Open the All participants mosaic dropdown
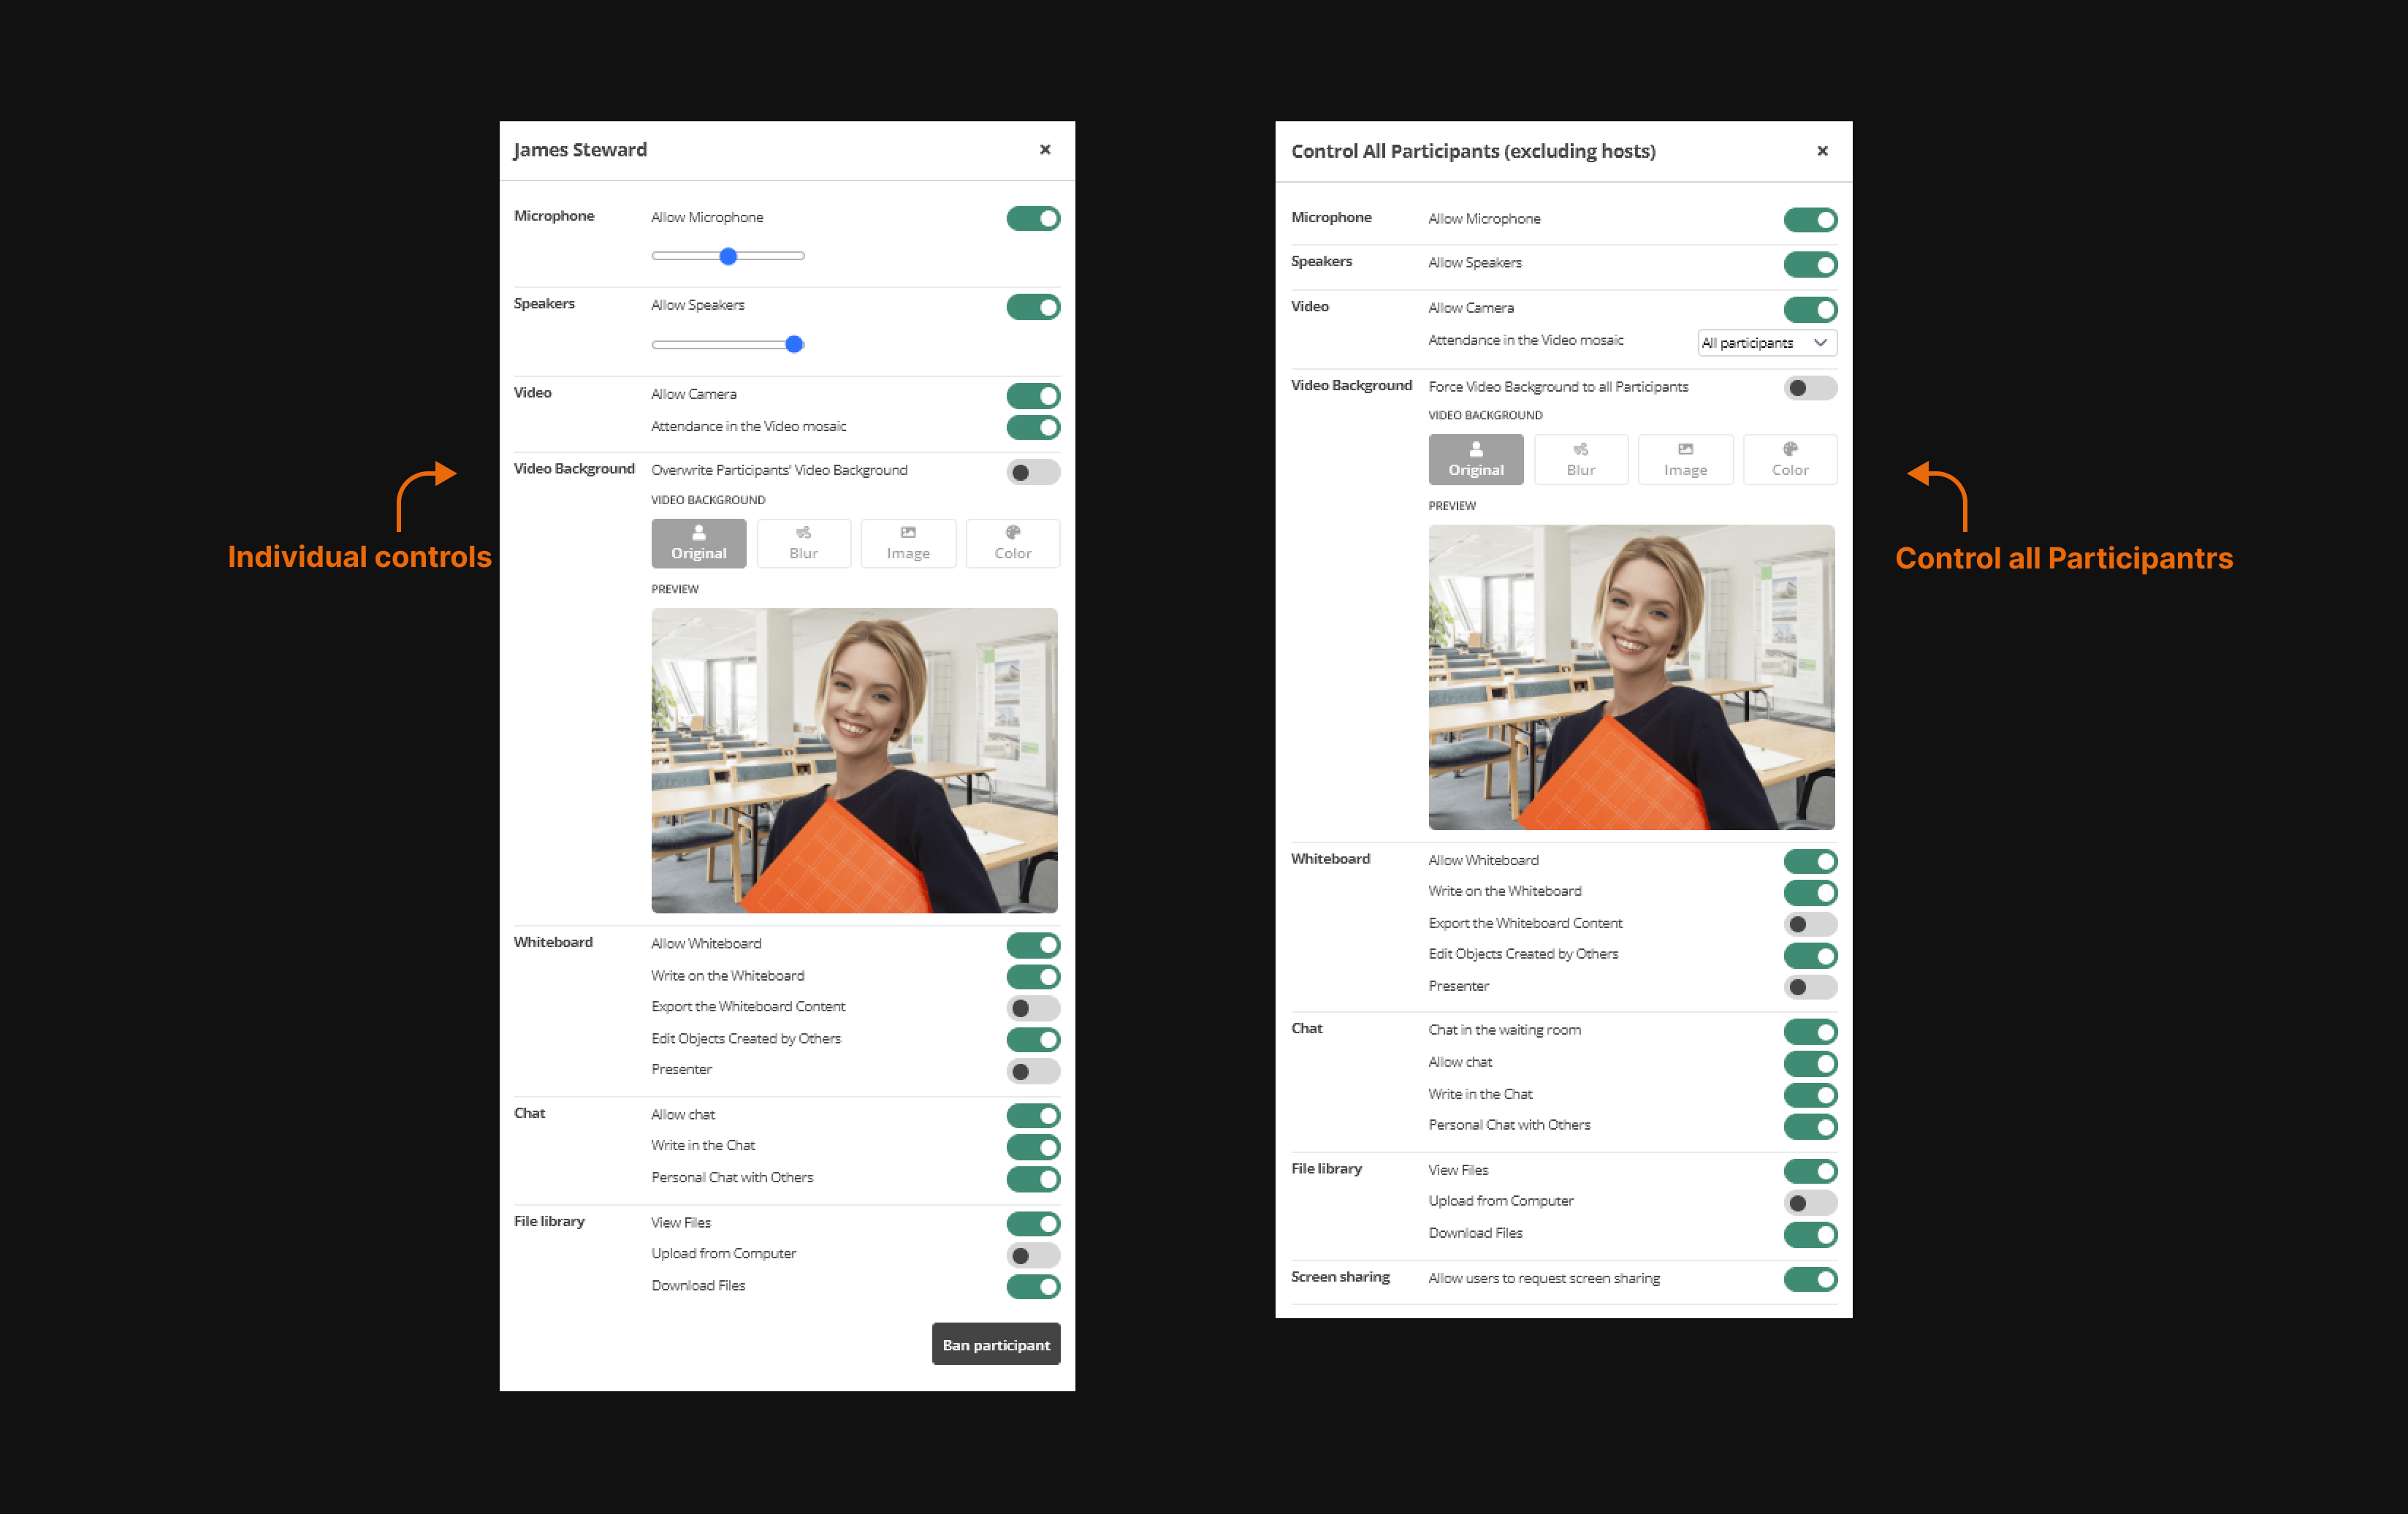2408x1514 pixels. click(x=1767, y=343)
